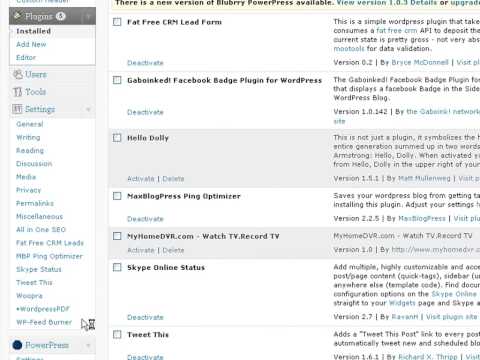Deactivate Skype Online Status plugin
Viewport: 480px width, 360px height.
(x=145, y=317)
